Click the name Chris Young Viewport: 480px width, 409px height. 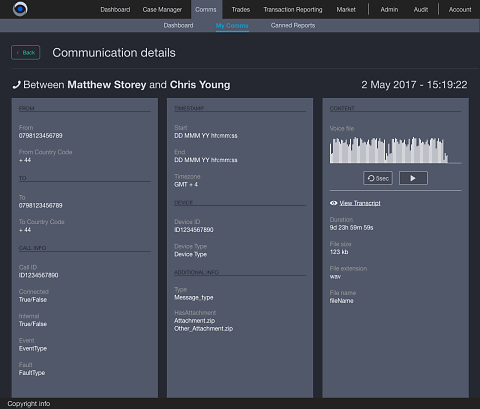pos(200,85)
